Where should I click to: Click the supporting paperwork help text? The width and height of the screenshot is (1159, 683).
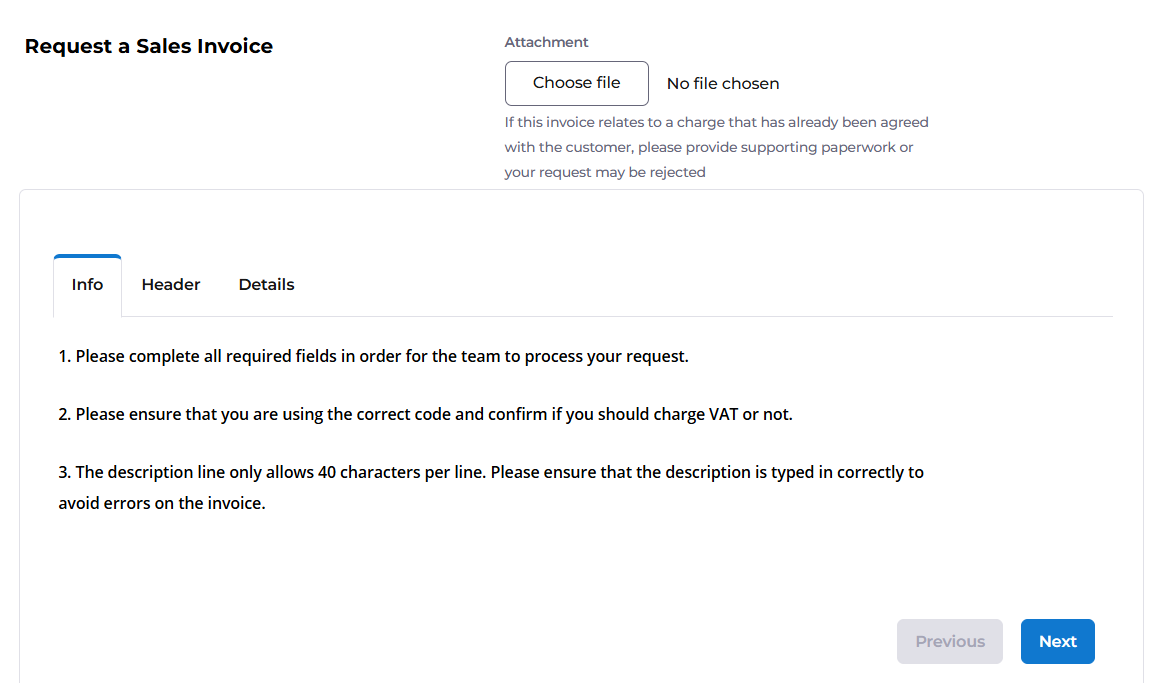click(716, 147)
